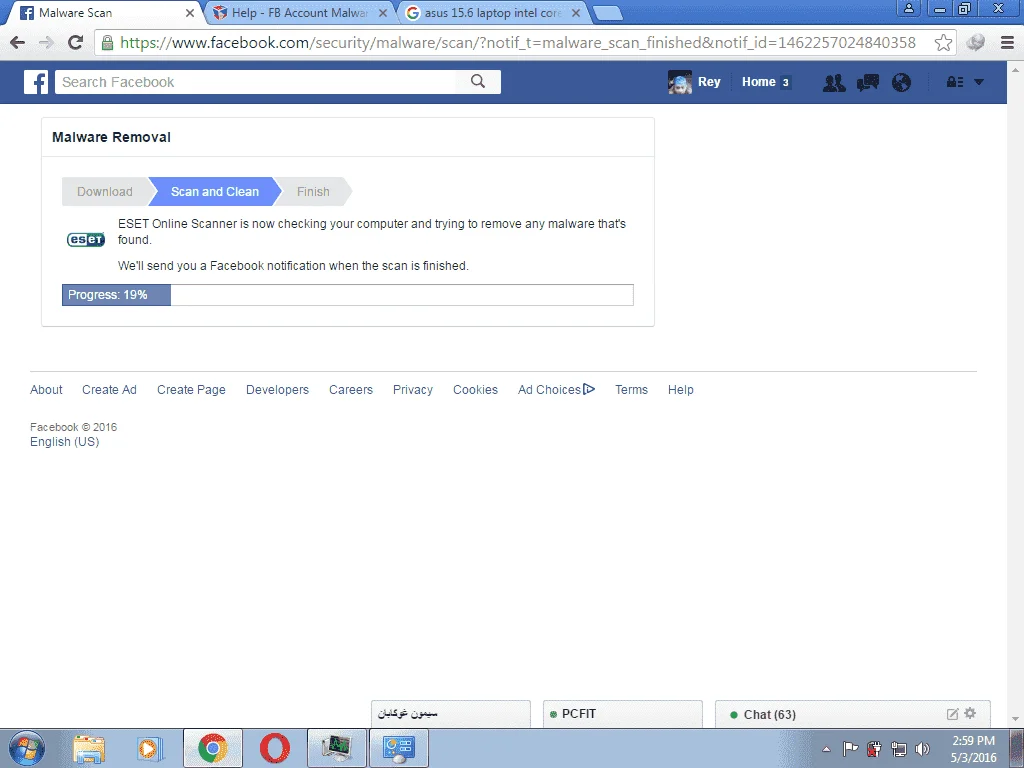Click the Facebook logo icon
The image size is (1024, 768).
pyautogui.click(x=36, y=82)
